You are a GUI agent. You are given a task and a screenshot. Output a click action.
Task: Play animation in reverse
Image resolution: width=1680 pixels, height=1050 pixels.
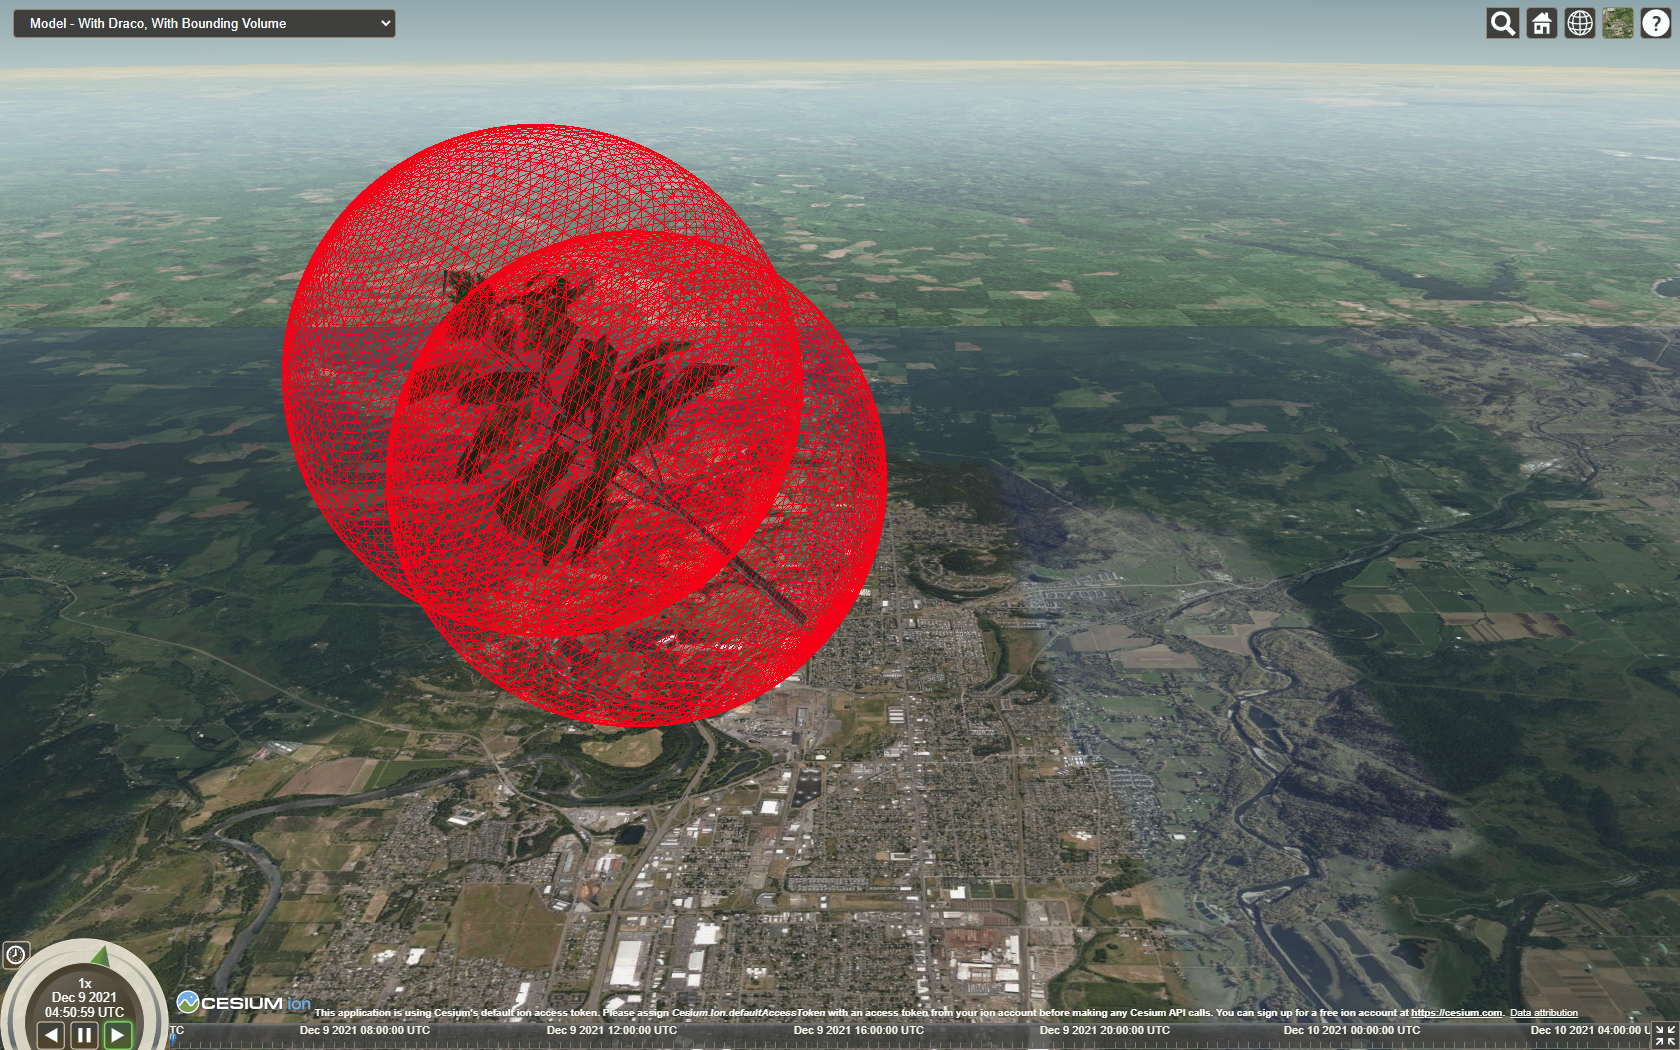[x=52, y=1035]
